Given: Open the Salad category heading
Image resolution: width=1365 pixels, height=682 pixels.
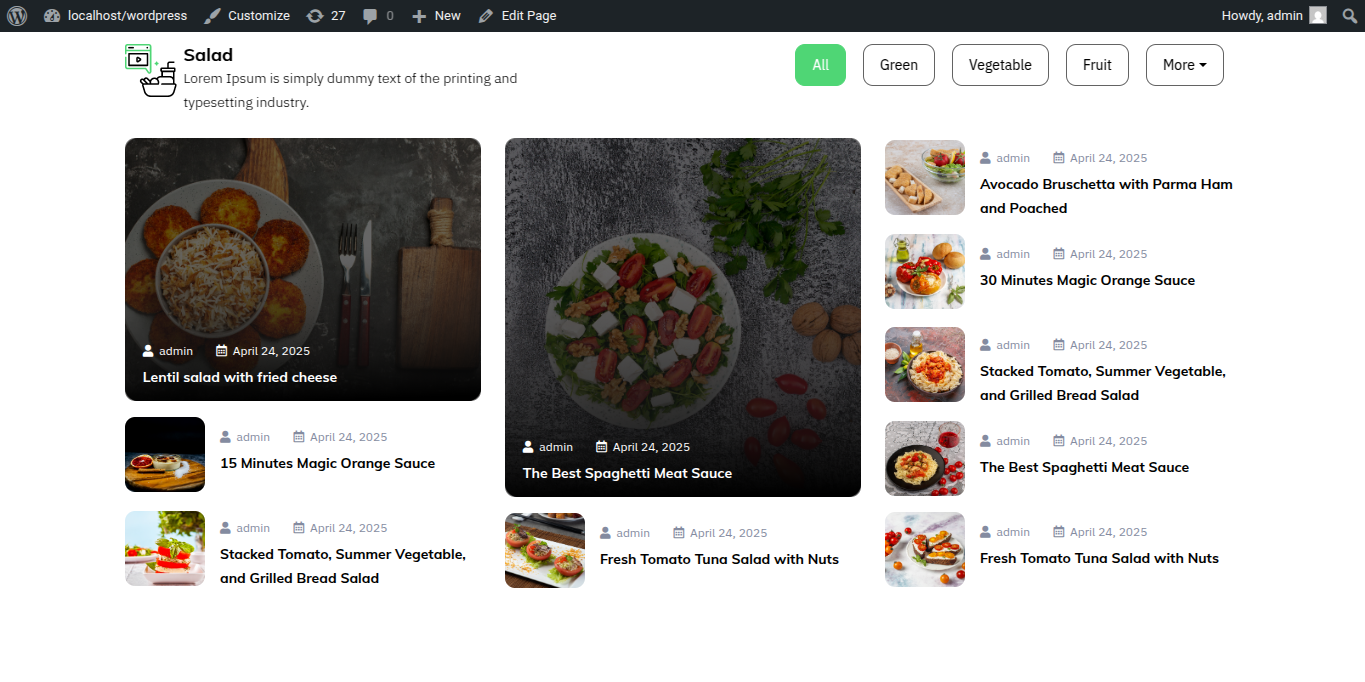Looking at the screenshot, I should tap(208, 55).
